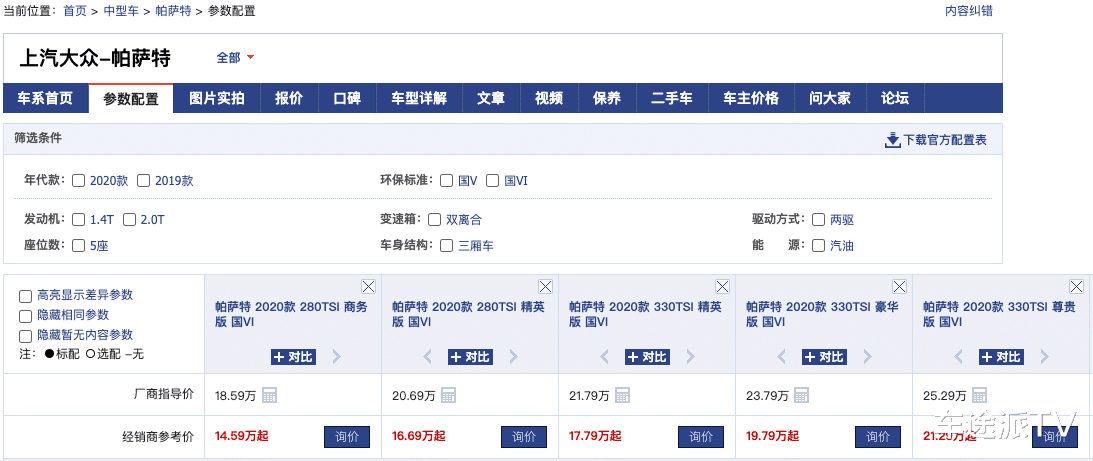Tick the 5座 seat count checkbox

pyautogui.click(x=78, y=245)
